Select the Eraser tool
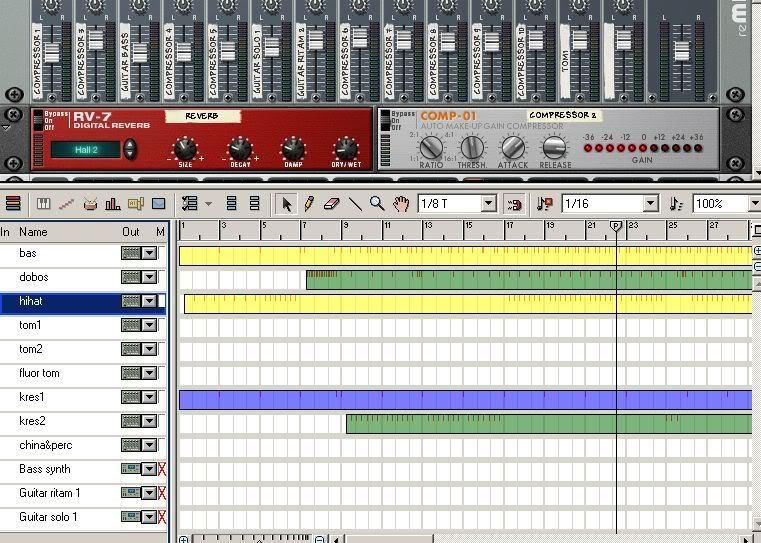761x543 pixels. tap(331, 204)
